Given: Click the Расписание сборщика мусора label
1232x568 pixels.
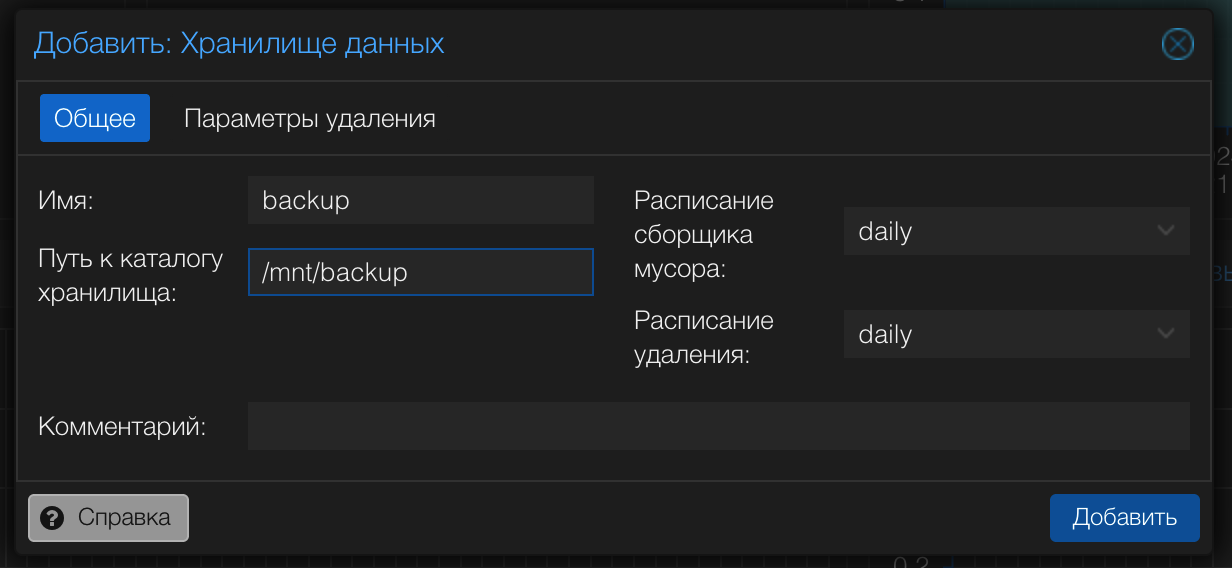Looking at the screenshot, I should click(x=704, y=235).
